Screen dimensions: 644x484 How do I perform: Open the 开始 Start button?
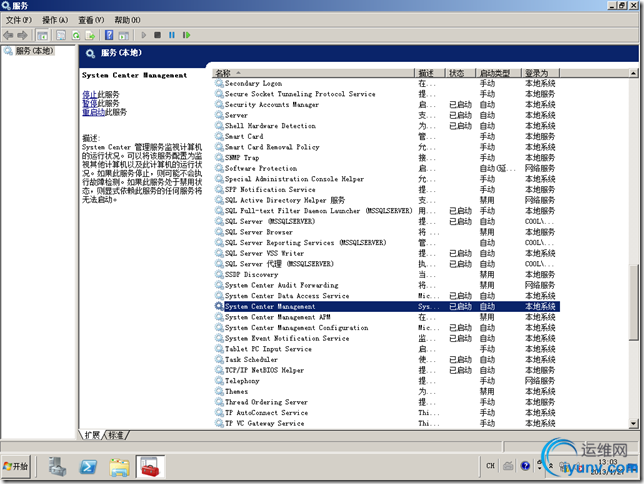tap(16, 466)
